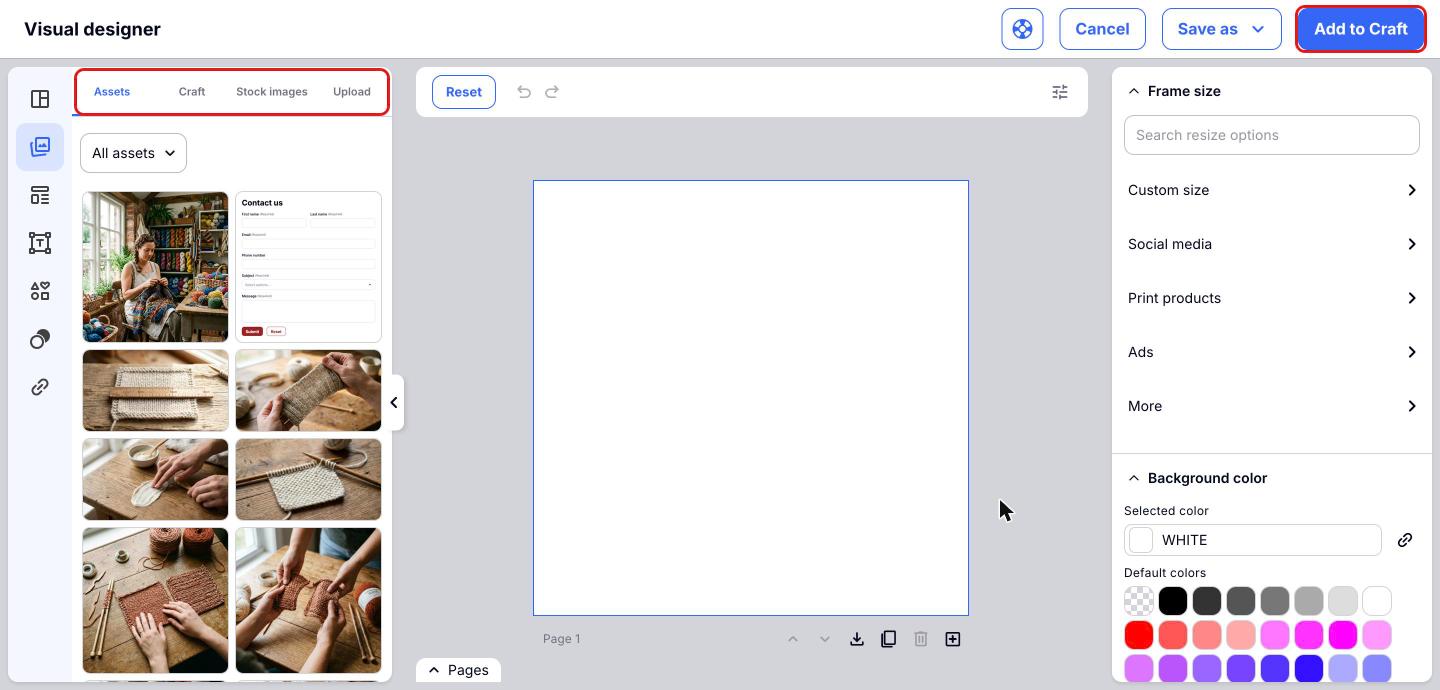Open the Upload tab
The image size is (1440, 690).
[352, 92]
